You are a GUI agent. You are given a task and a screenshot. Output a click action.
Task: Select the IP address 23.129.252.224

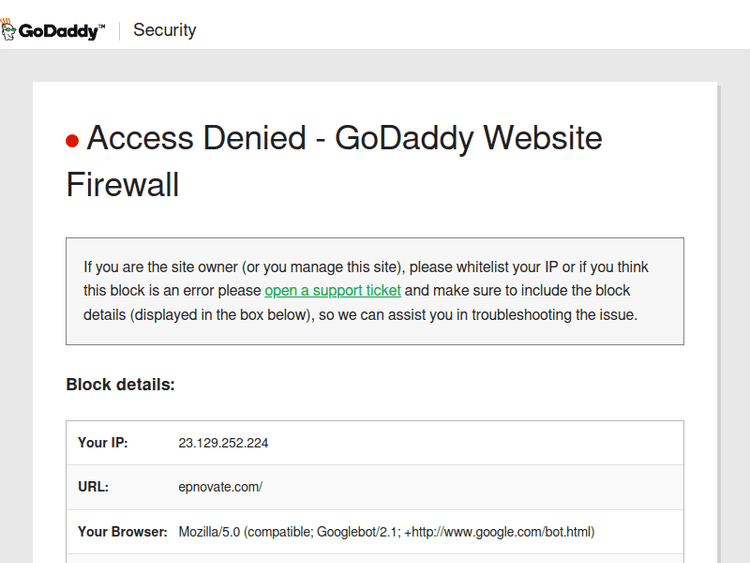223,443
